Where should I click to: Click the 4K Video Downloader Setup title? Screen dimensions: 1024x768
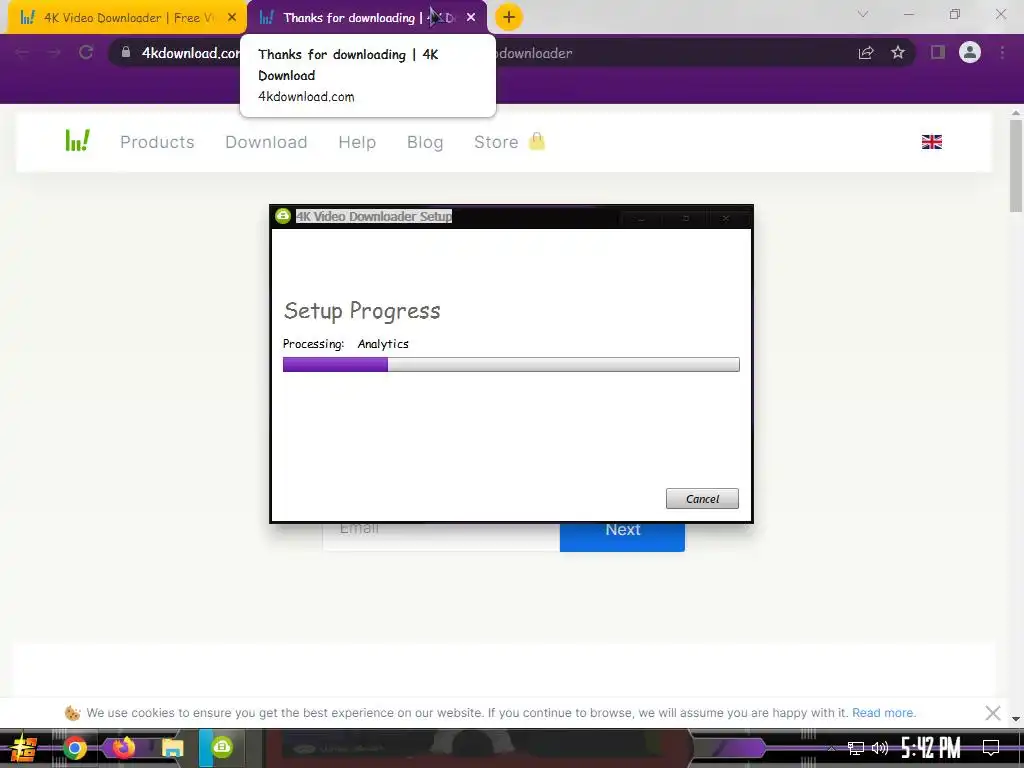pyautogui.click(x=374, y=216)
